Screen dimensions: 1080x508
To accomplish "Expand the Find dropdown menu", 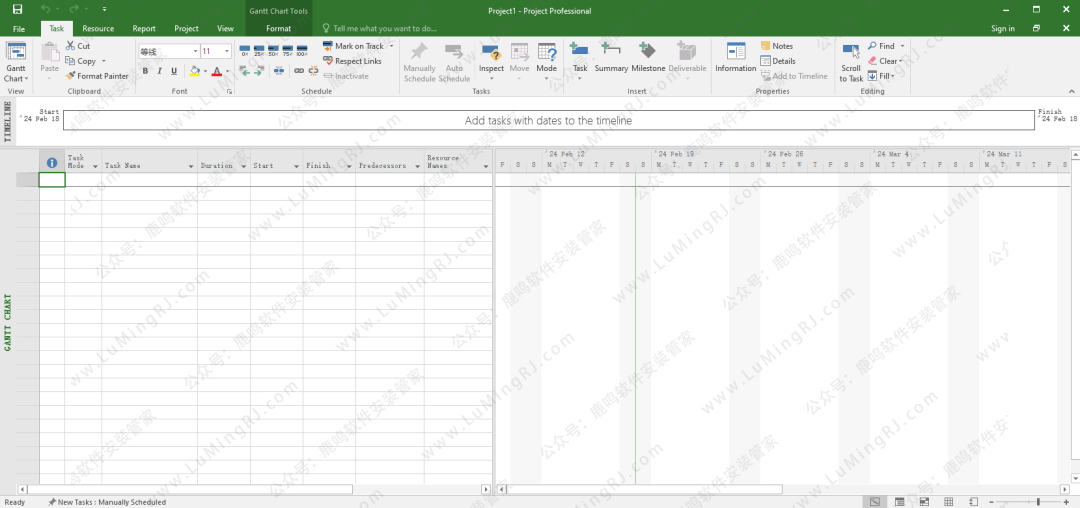I will (902, 46).
